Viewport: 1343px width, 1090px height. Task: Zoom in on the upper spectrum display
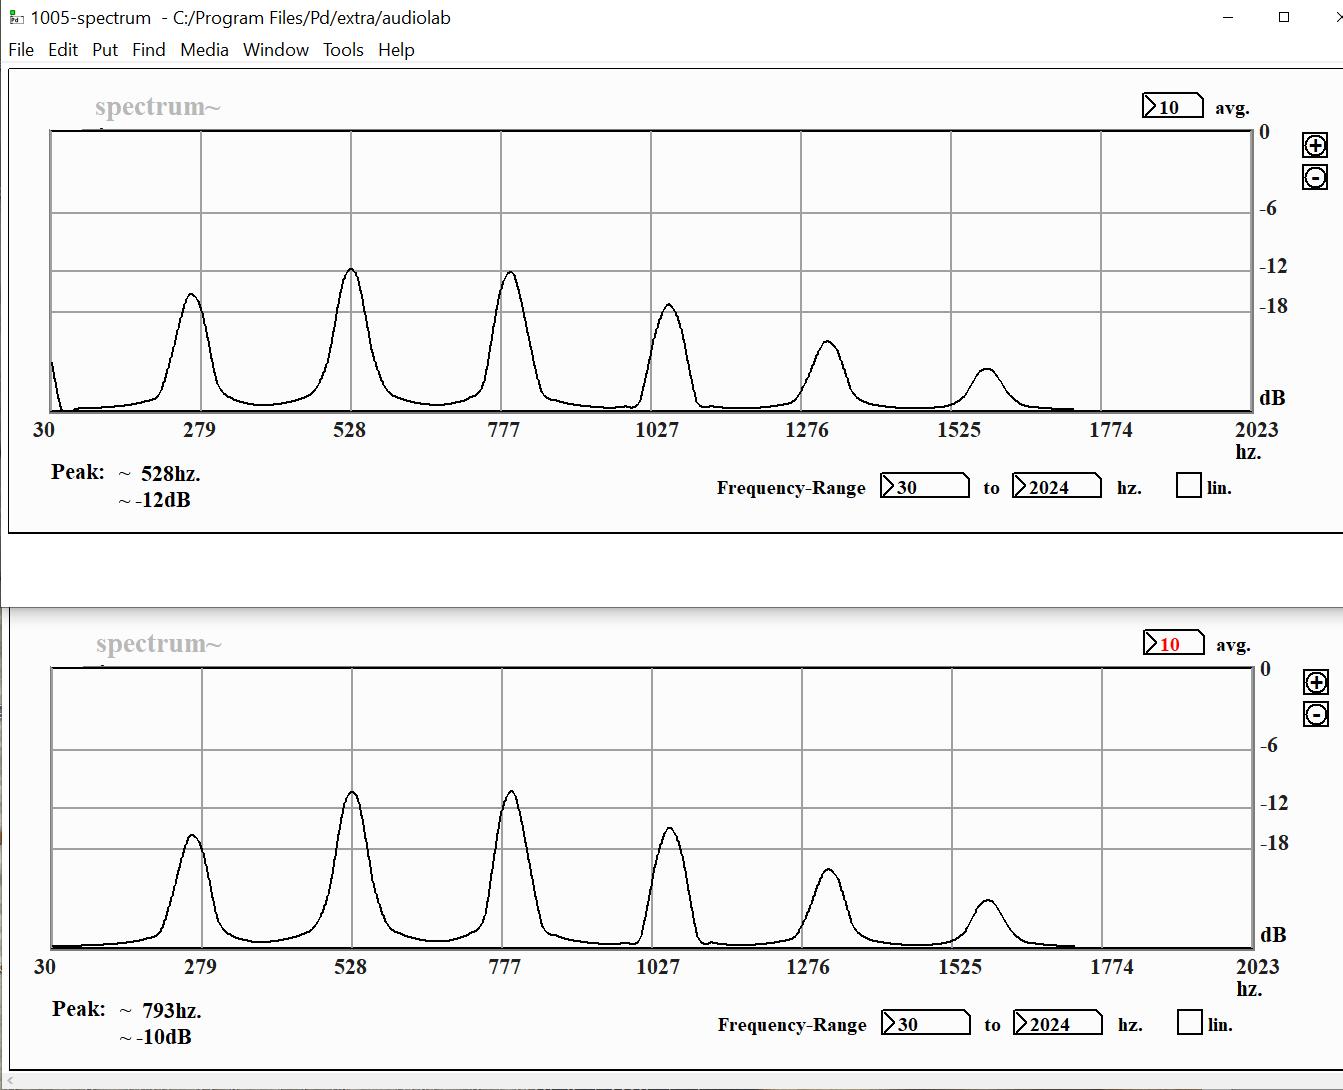click(1315, 144)
